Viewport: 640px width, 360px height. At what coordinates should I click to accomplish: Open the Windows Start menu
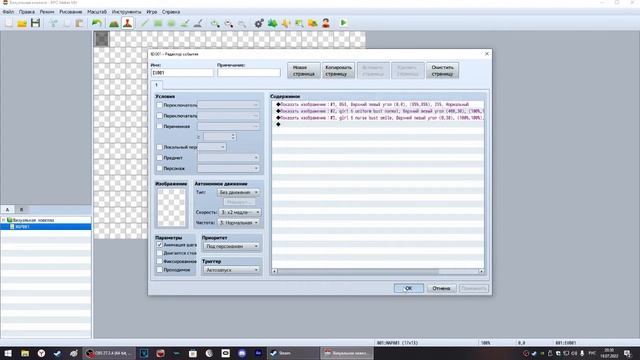point(8,353)
